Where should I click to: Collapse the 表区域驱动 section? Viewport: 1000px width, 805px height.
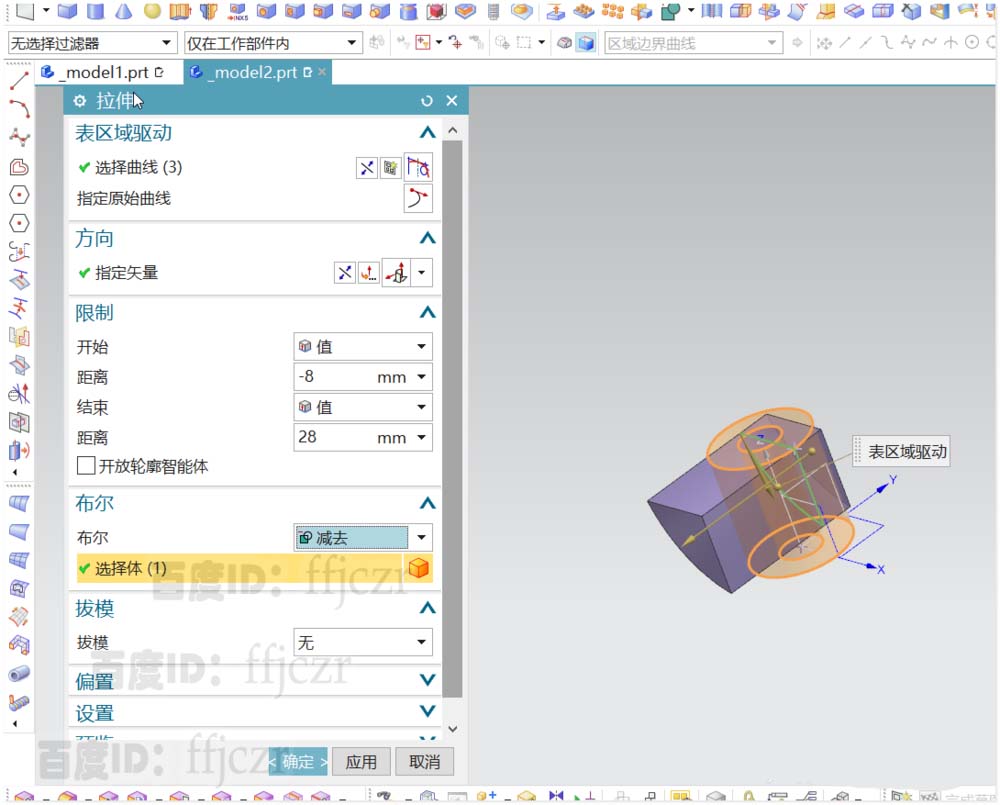427,133
